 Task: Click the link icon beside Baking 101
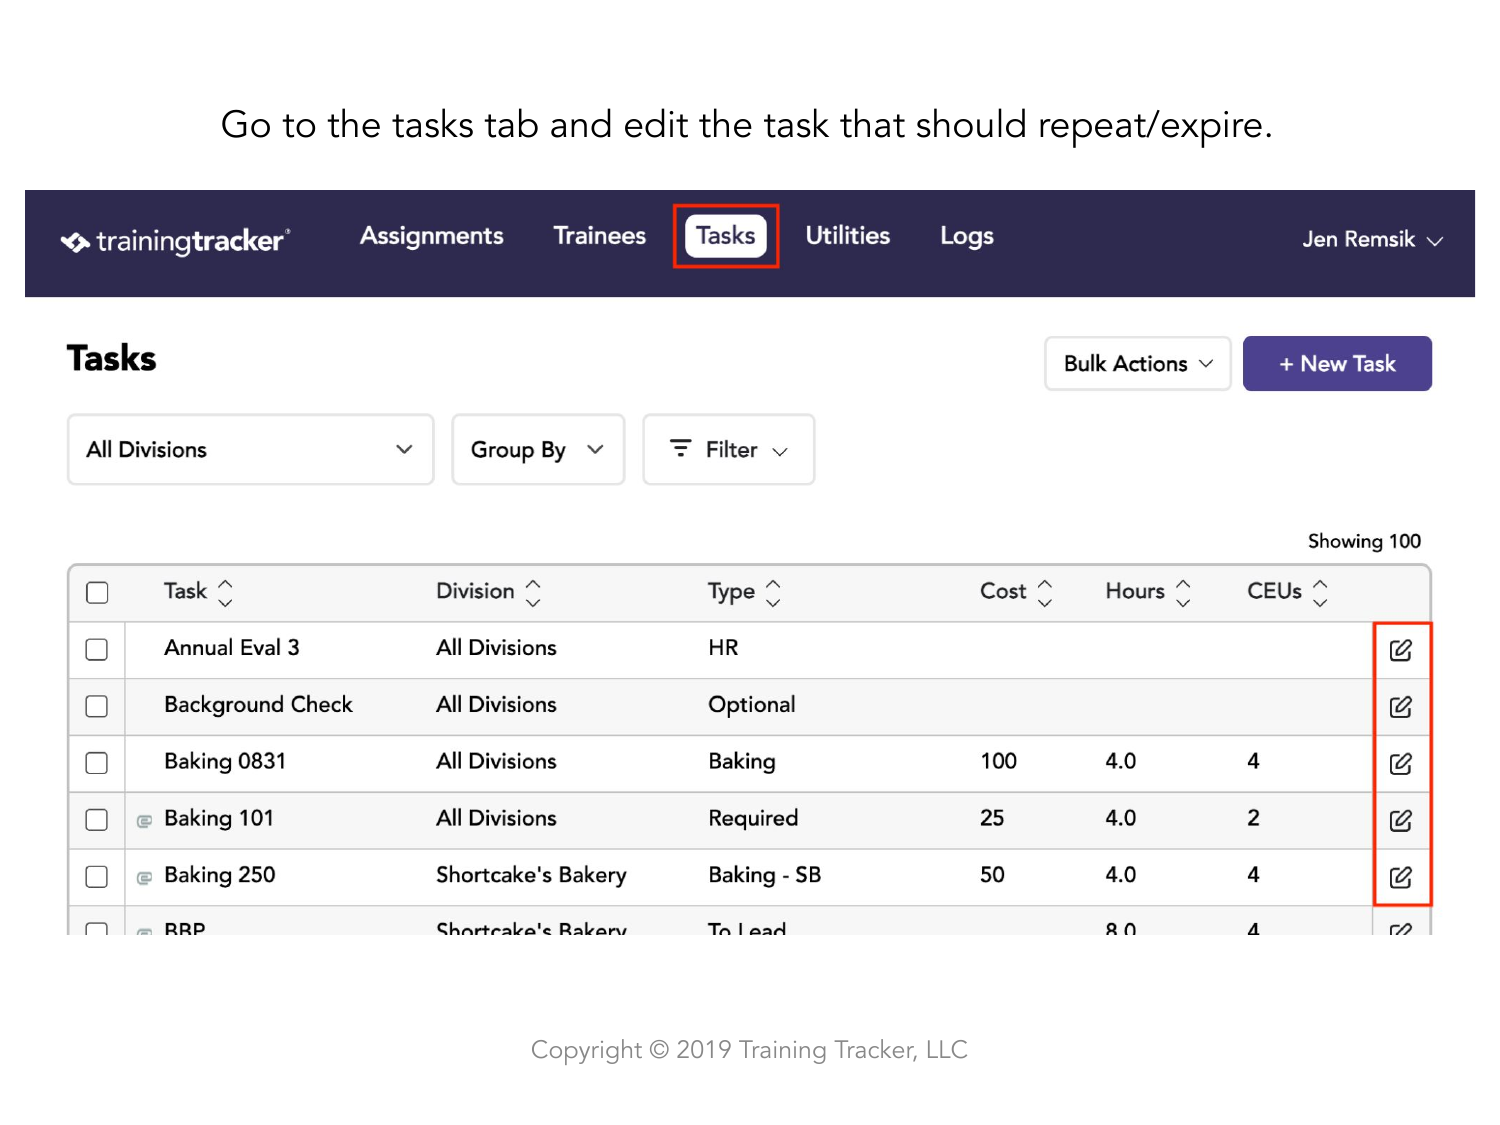coord(144,821)
